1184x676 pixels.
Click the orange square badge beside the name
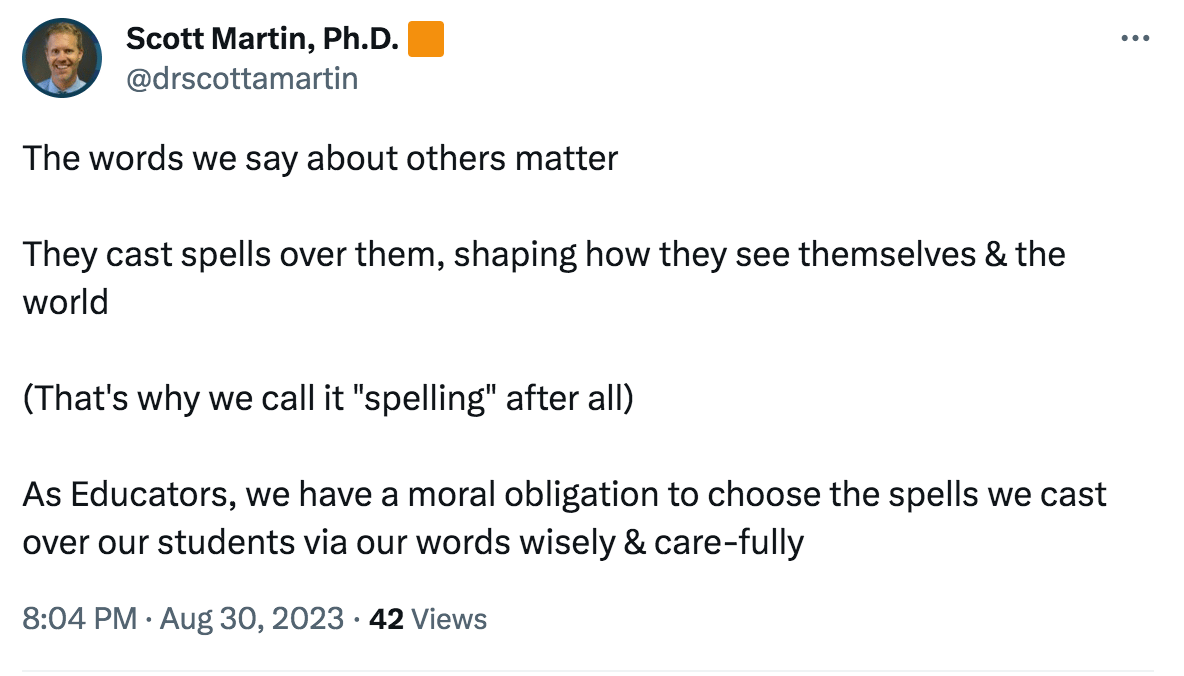click(427, 40)
